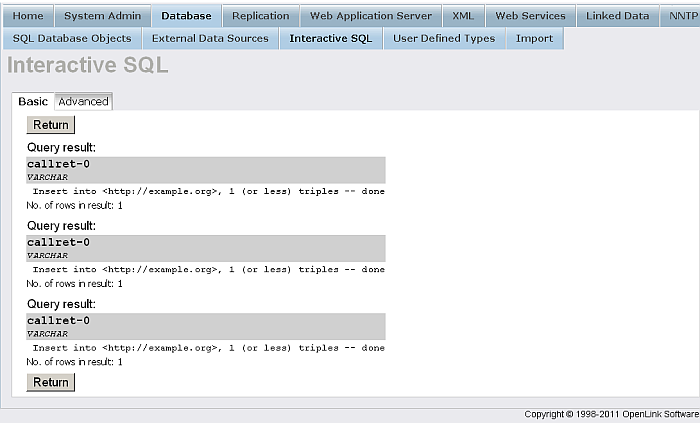Viewport: 700px width, 423px height.
Task: Open the Linked Data tab
Action: (x=617, y=16)
